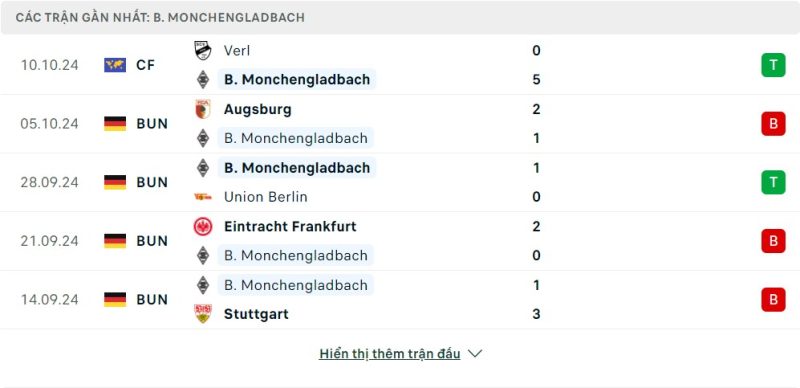Screen dimensions: 800x388
Task: Click the Verl club logo
Action: tap(203, 51)
